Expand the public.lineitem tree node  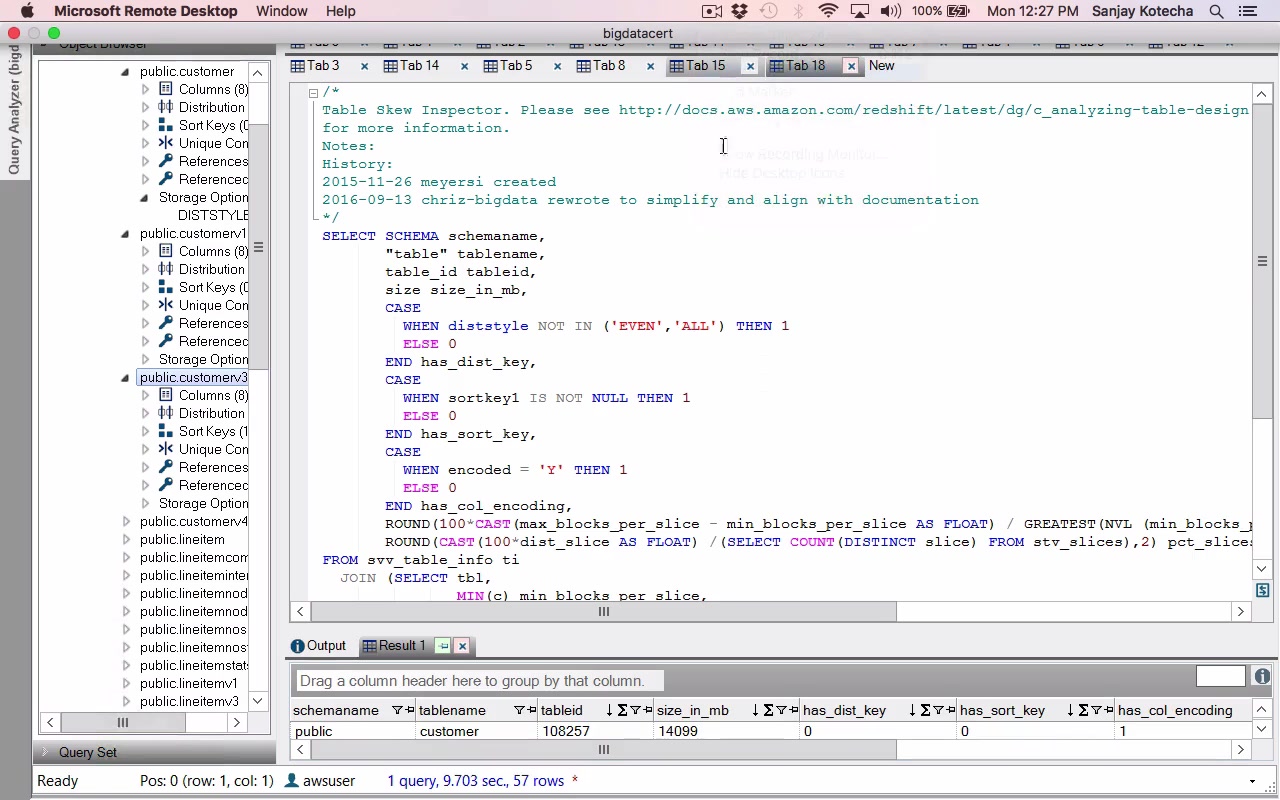point(126,540)
